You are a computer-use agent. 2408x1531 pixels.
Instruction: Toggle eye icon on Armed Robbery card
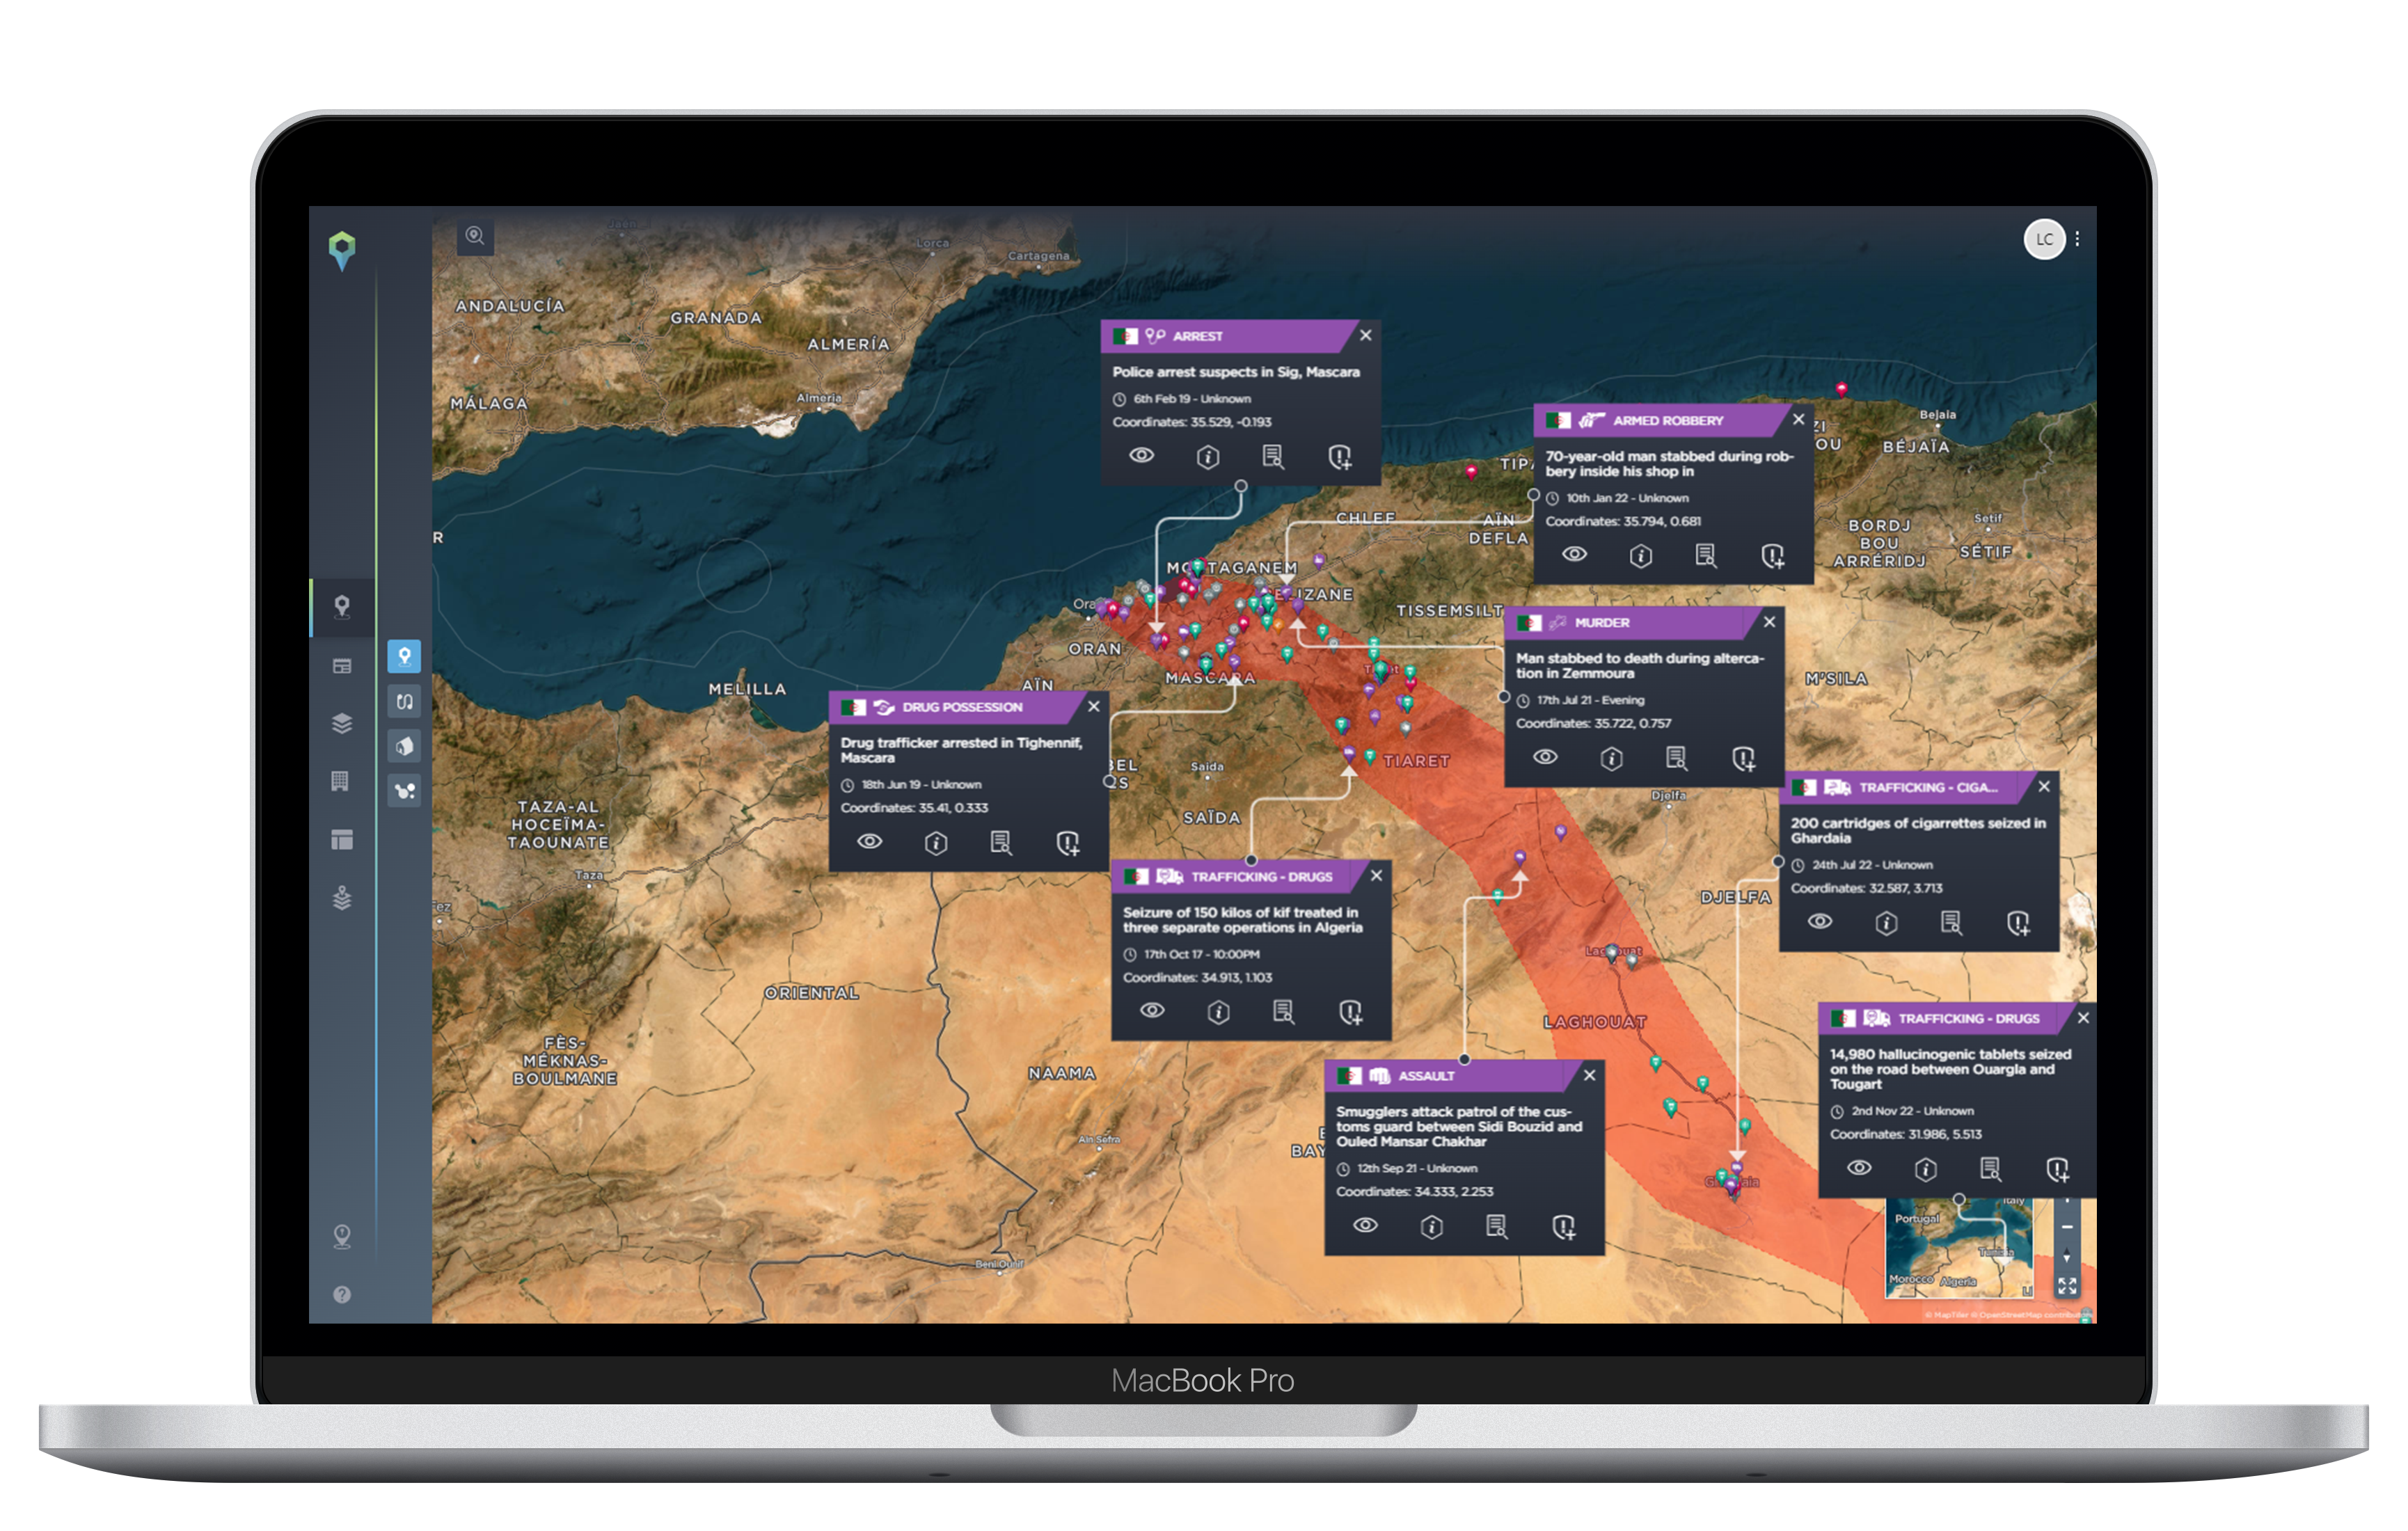coord(1574,555)
